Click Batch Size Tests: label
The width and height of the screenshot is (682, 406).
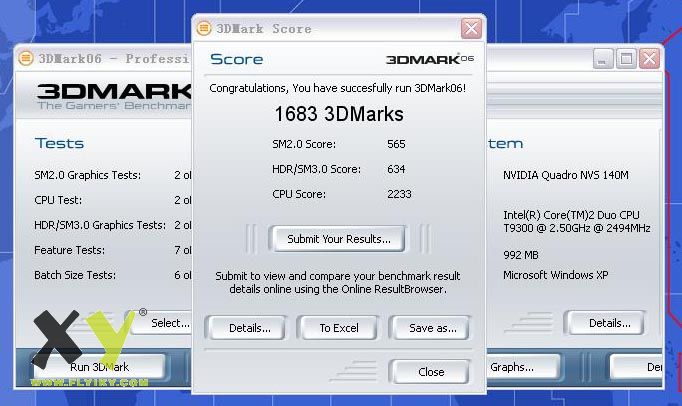click(75, 275)
